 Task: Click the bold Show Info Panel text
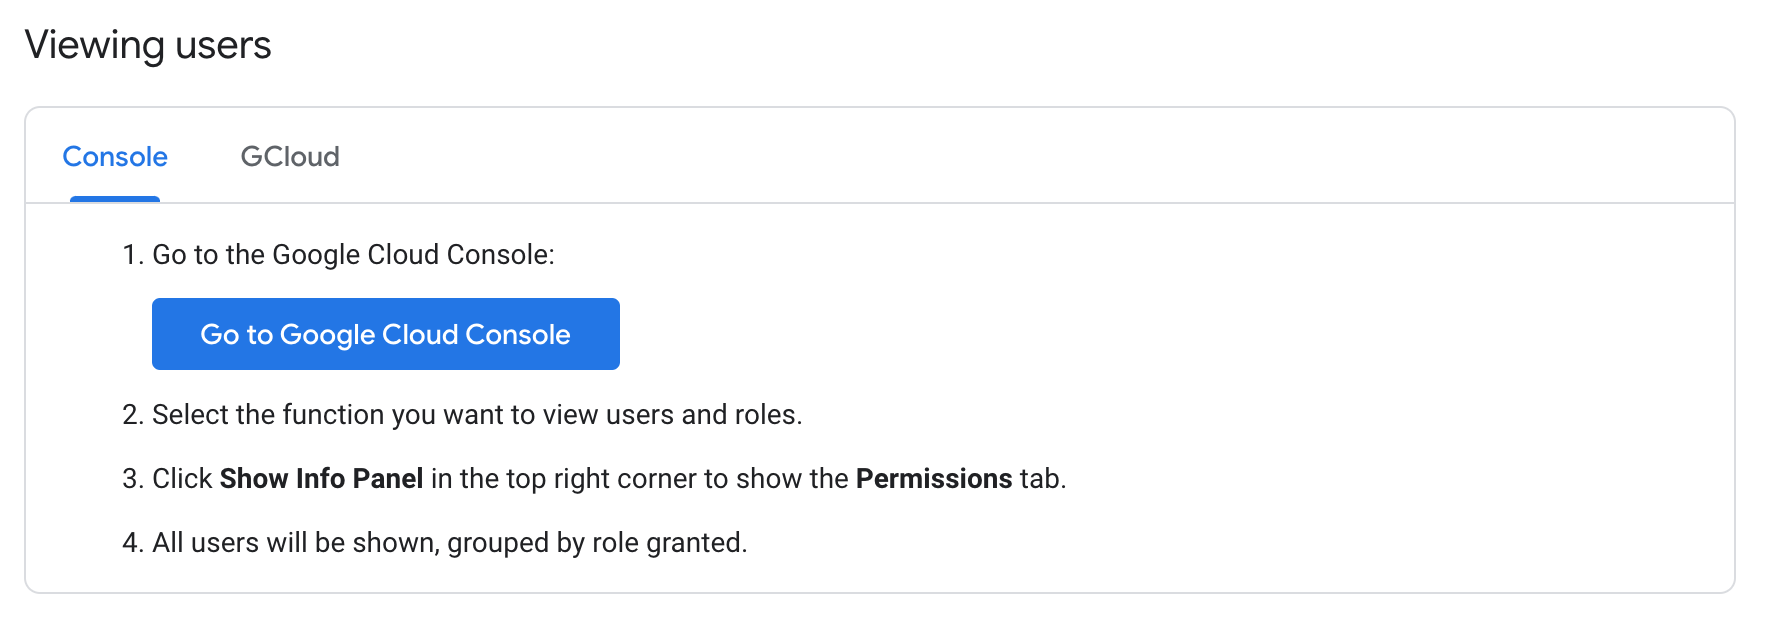[x=321, y=479]
